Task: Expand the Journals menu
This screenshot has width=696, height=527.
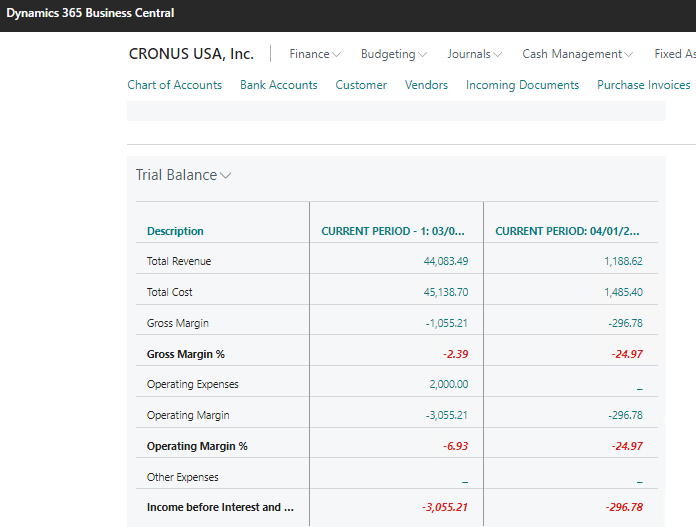Action: (x=474, y=54)
